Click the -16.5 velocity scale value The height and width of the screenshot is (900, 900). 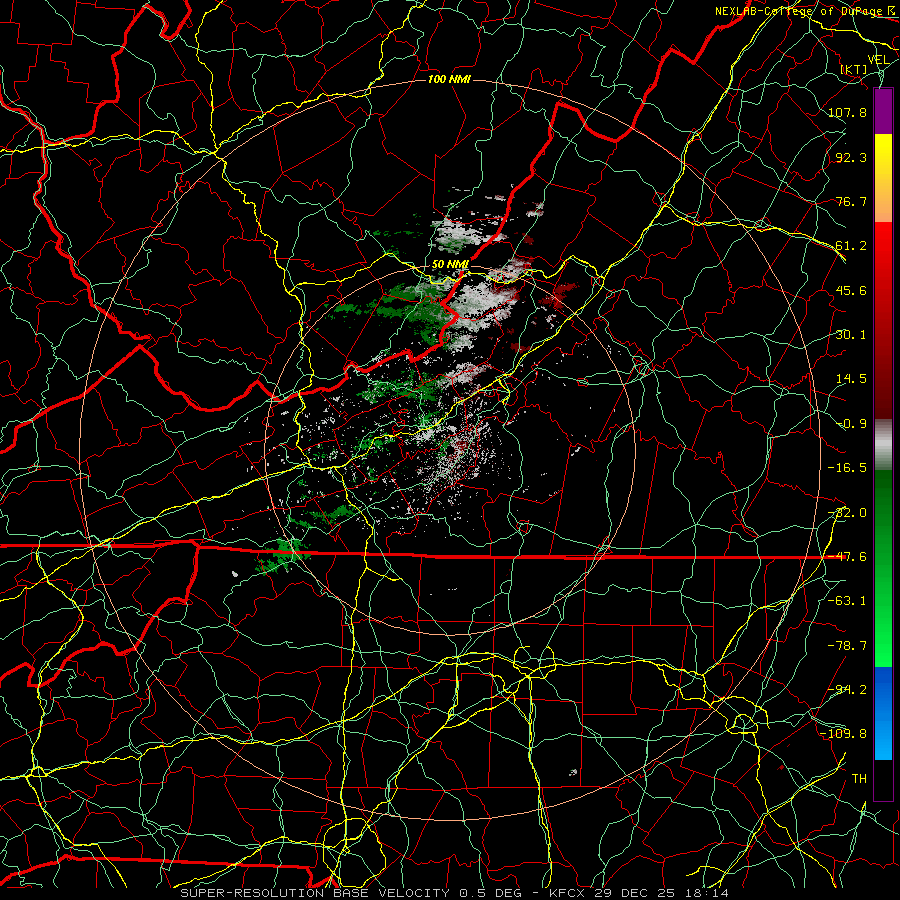847,468
